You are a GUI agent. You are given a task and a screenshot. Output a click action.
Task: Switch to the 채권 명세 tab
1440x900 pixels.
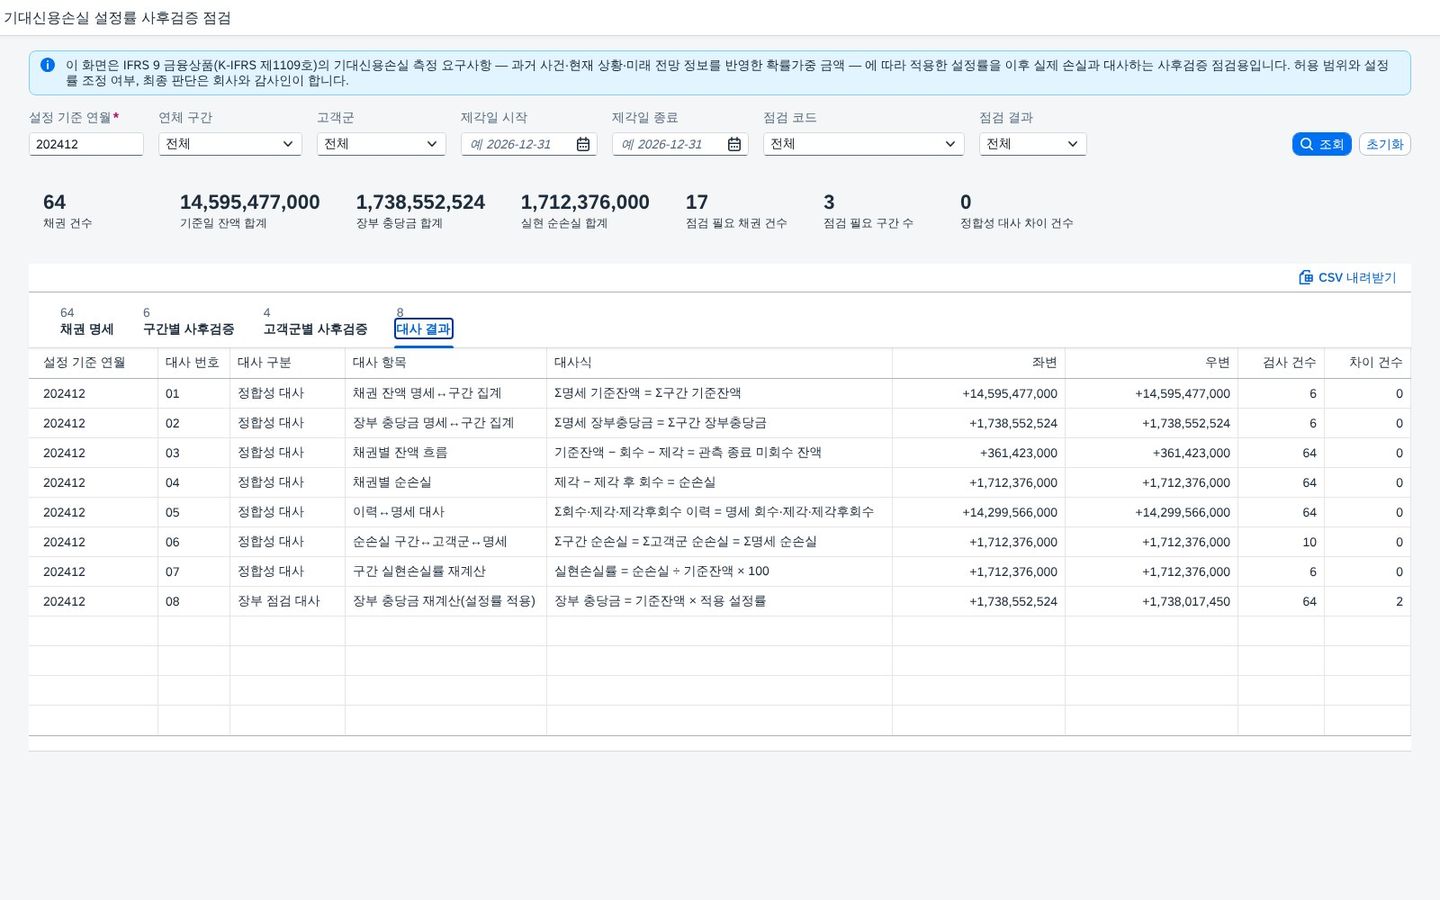click(87, 329)
